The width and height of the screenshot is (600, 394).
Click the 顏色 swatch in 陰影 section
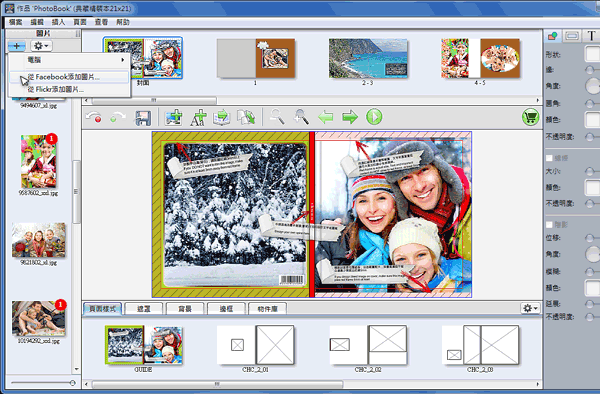click(x=592, y=288)
